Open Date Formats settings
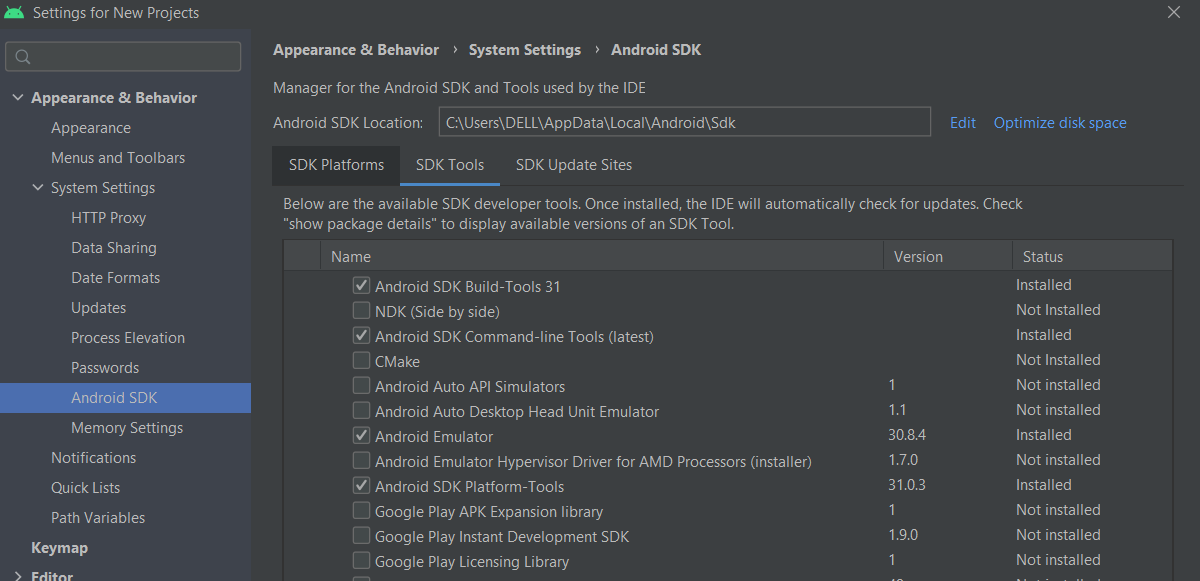1200x581 pixels. [x=116, y=278]
